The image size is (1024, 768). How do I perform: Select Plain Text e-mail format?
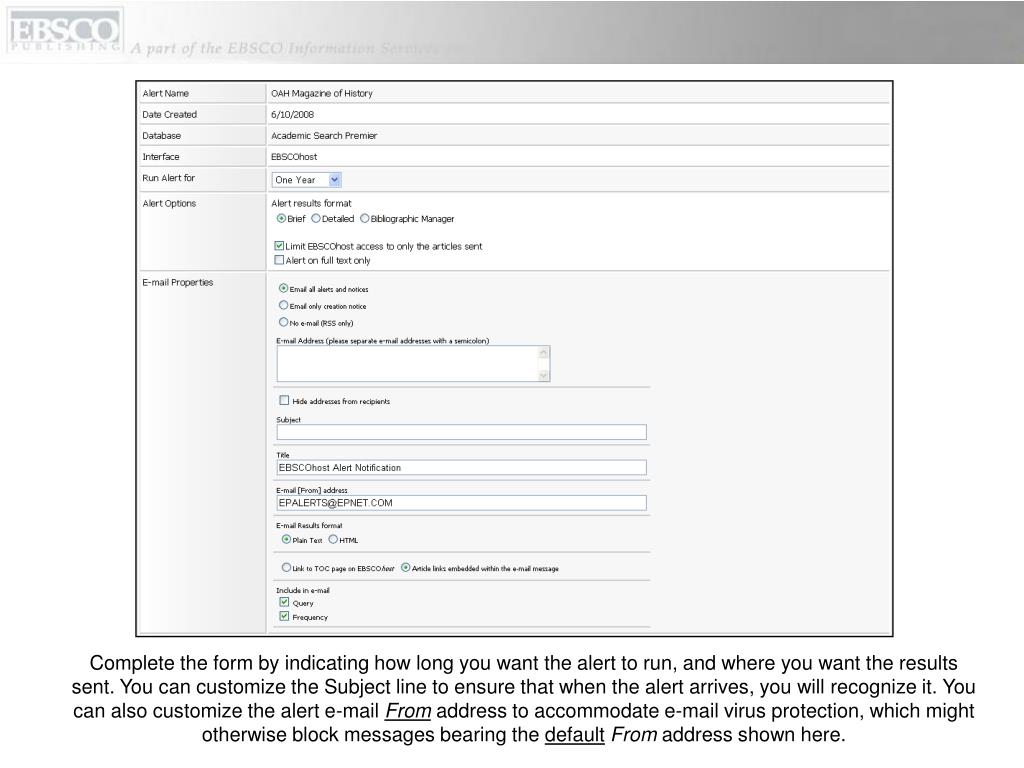click(x=286, y=539)
